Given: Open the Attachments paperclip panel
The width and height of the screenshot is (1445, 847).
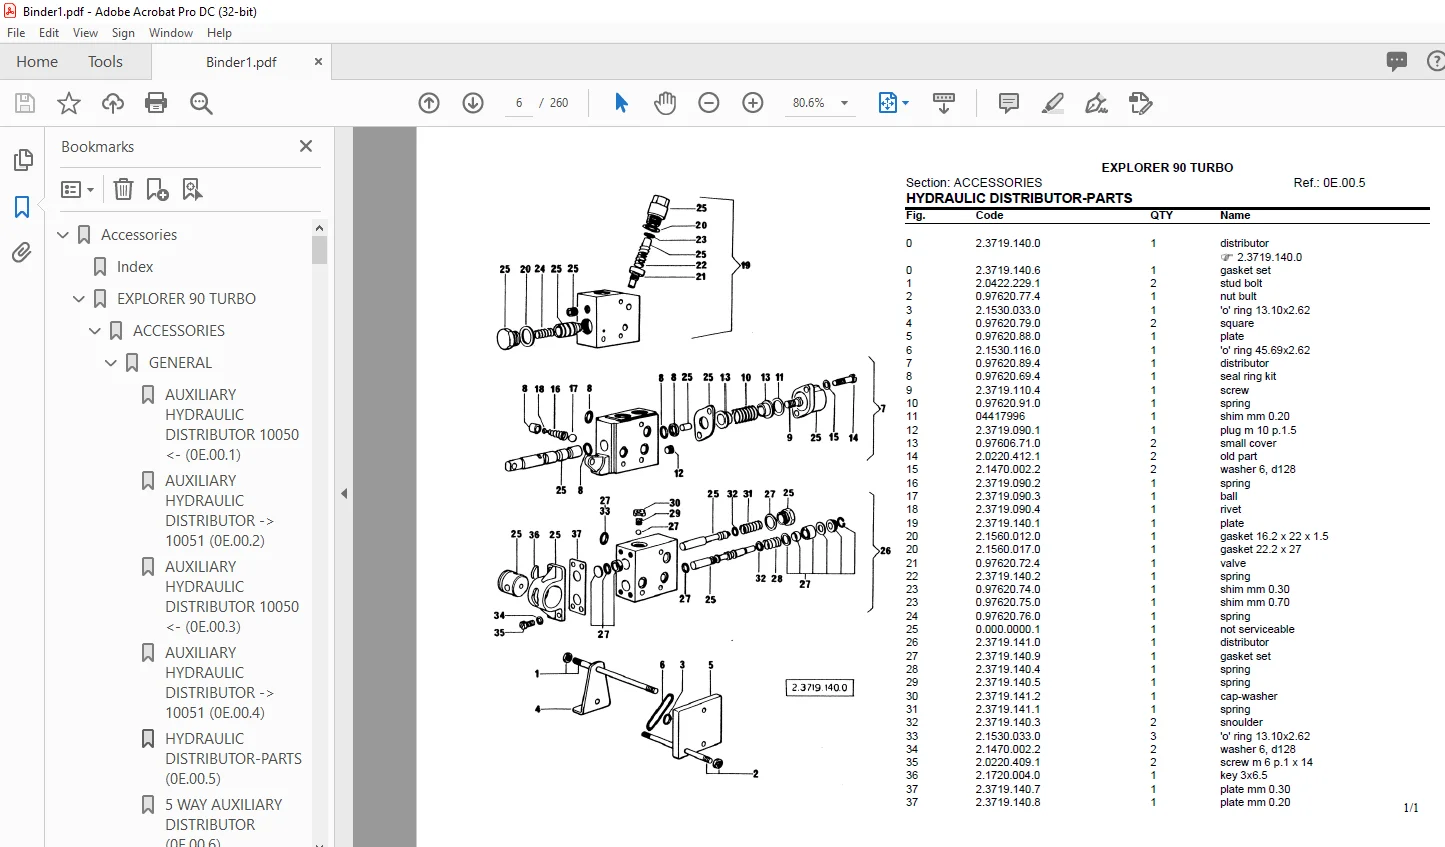Looking at the screenshot, I should click(x=22, y=253).
